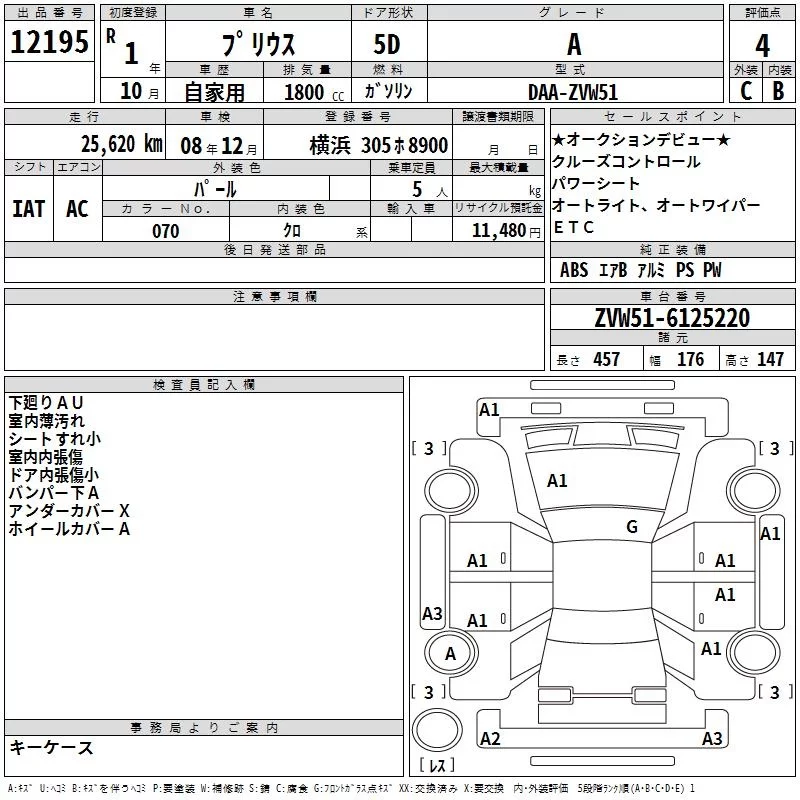Click the ETC sales point

pyautogui.click(x=574, y=227)
